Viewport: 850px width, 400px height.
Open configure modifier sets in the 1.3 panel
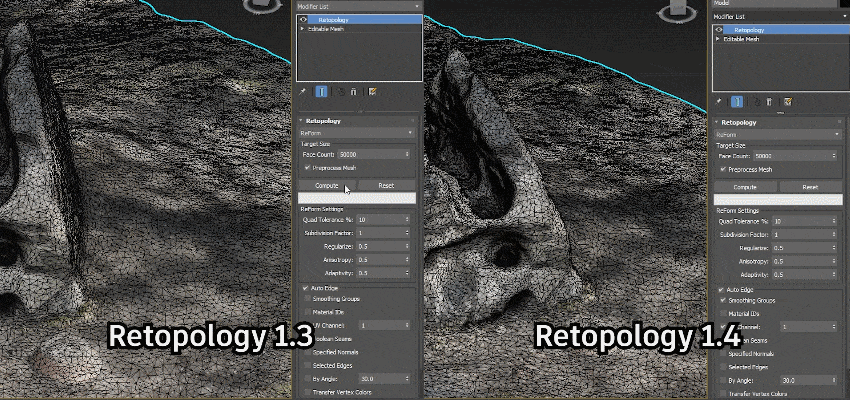click(372, 92)
